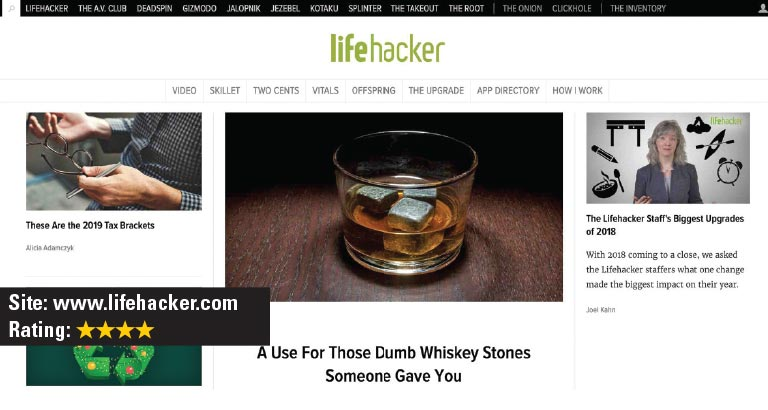Read These Are the 2019 Tax Brackets

tap(90, 225)
